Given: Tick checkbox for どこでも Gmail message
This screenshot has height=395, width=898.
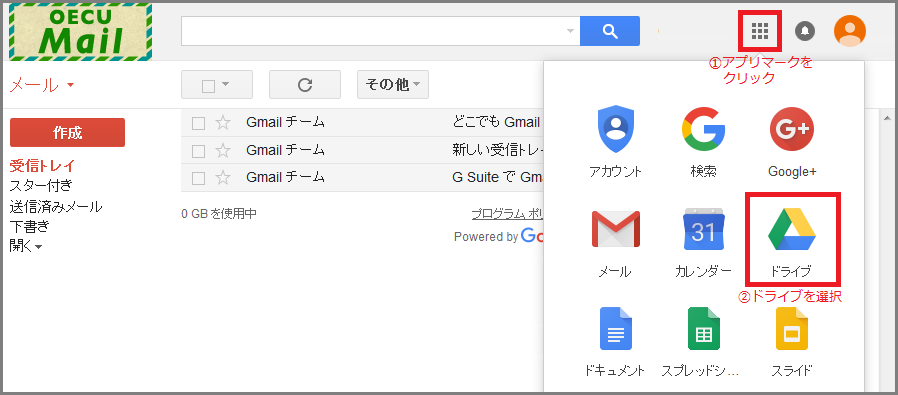Looking at the screenshot, I should 198,123.
